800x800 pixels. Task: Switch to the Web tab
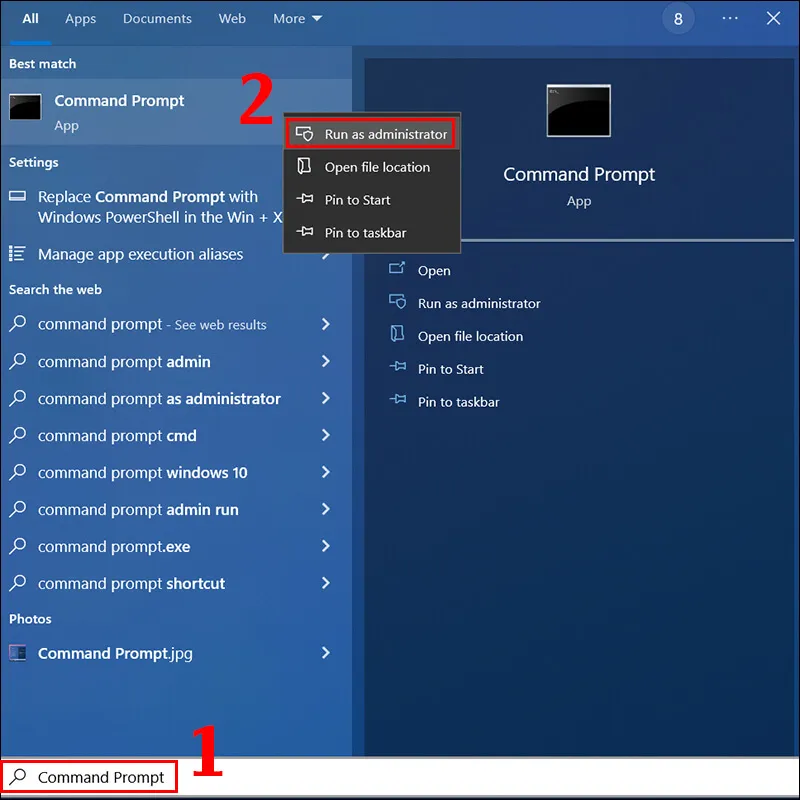[x=232, y=18]
